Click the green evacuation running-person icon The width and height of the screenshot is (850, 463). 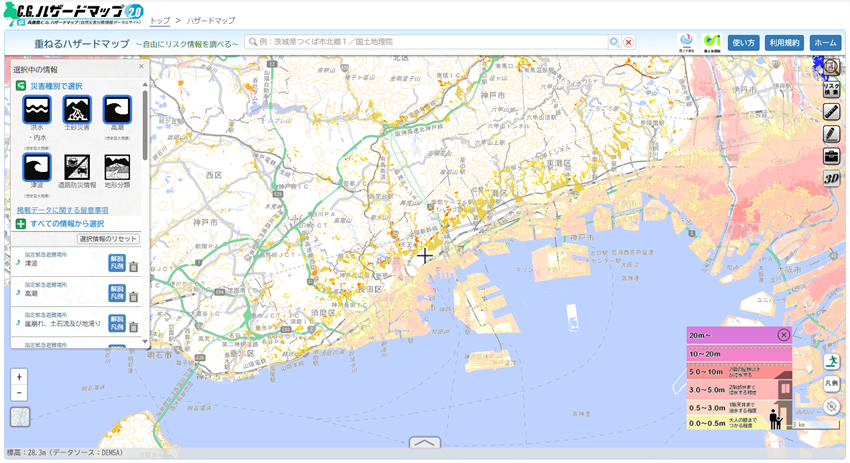(x=831, y=361)
